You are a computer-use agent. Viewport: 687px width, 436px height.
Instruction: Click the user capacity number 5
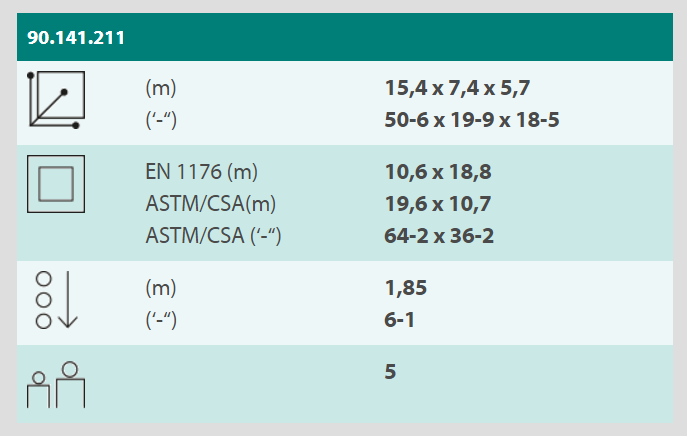(391, 372)
